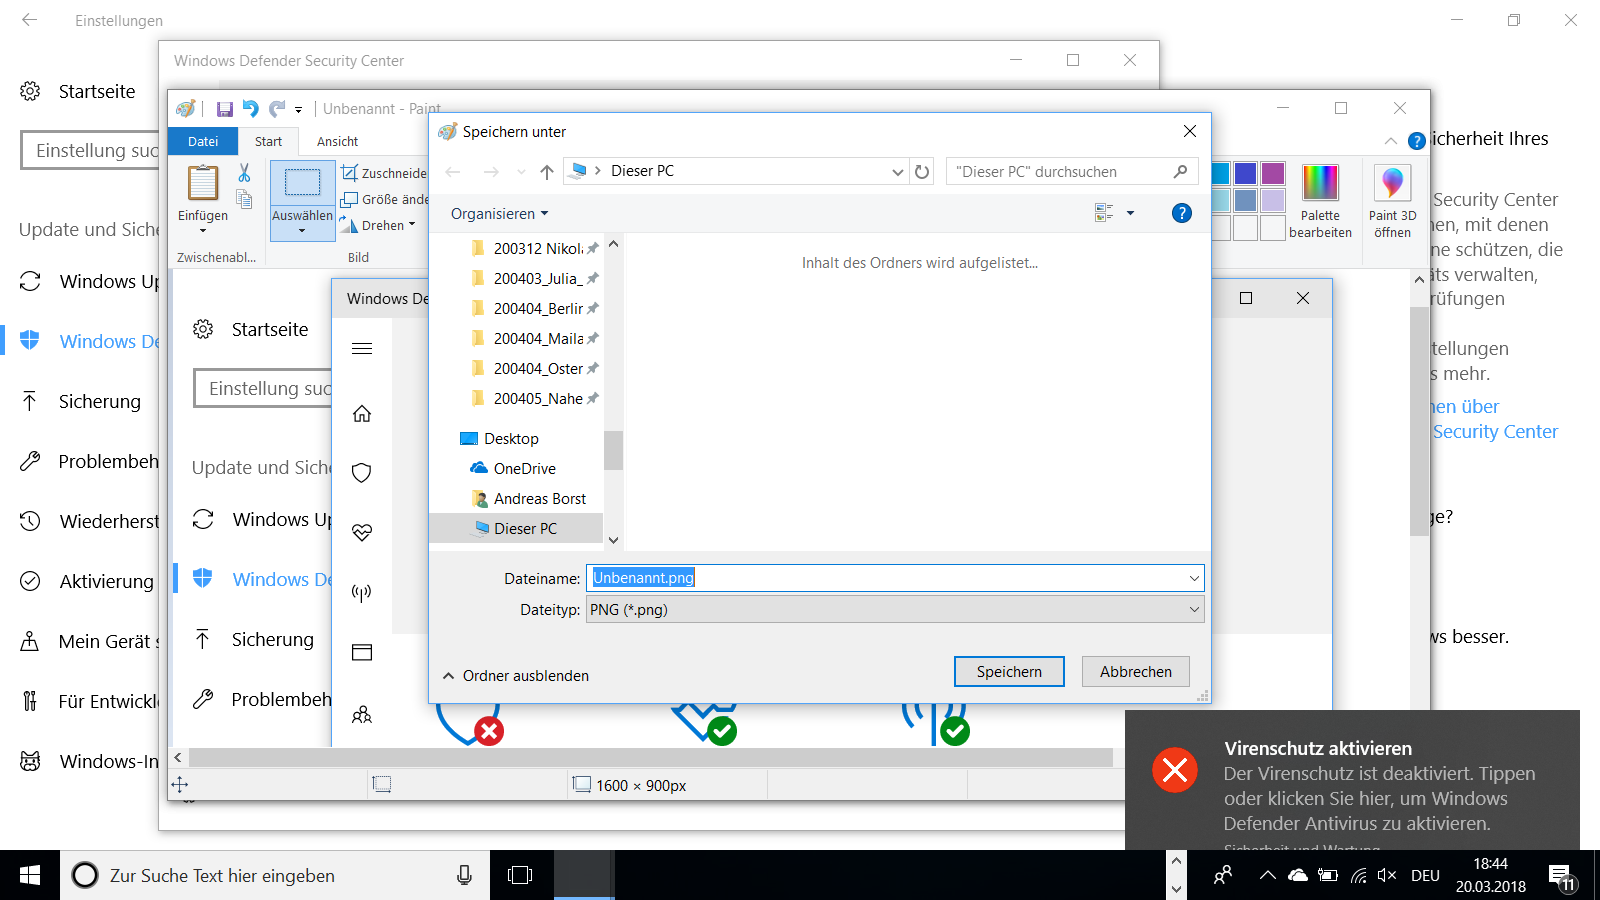
Task: Select the 200404_Maila folder
Action: (534, 339)
